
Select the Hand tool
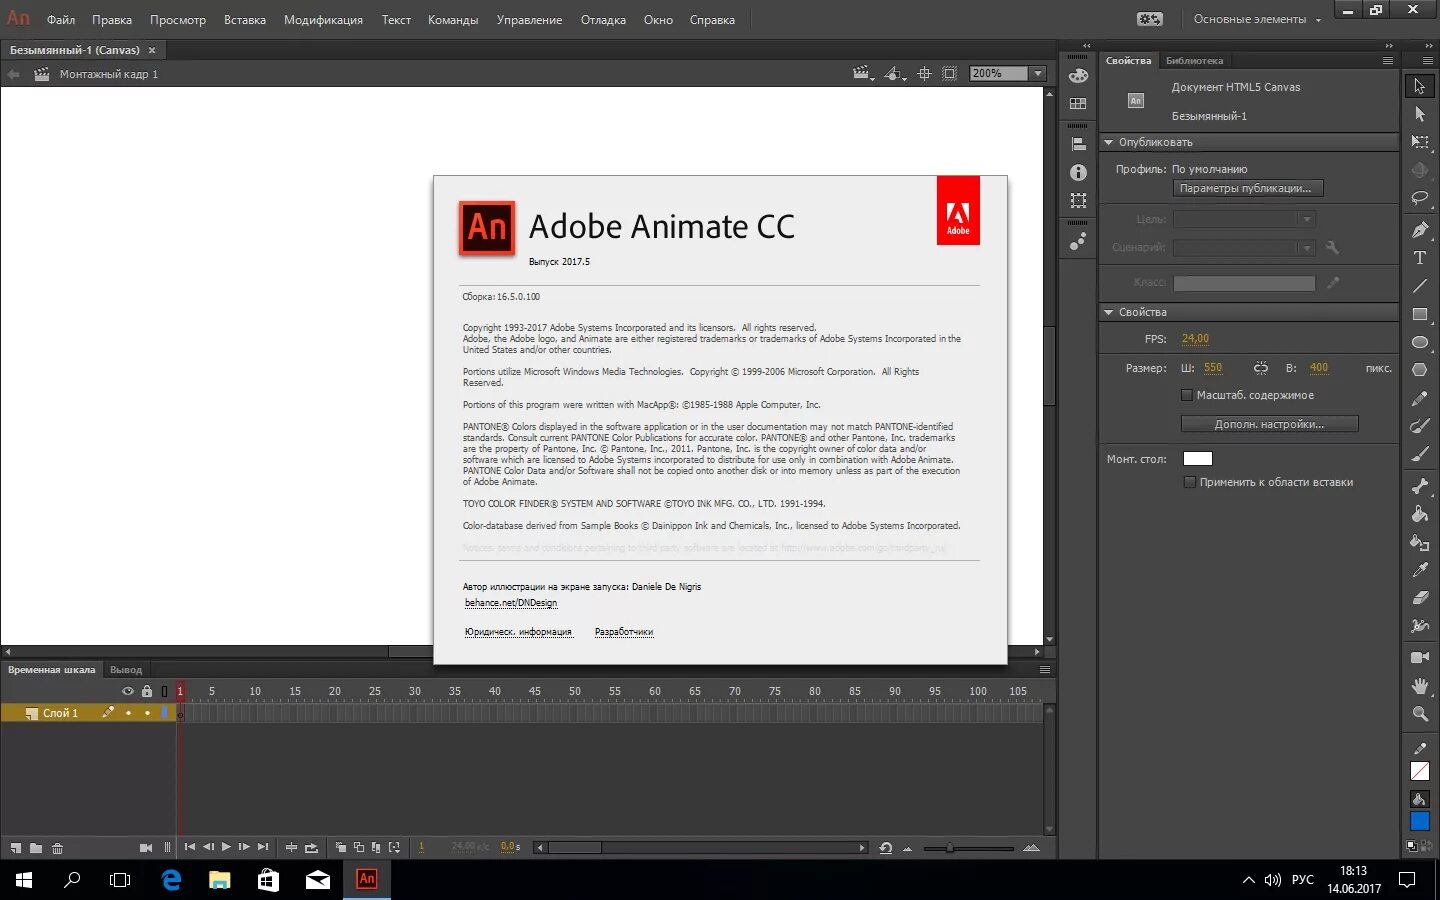(1420, 686)
